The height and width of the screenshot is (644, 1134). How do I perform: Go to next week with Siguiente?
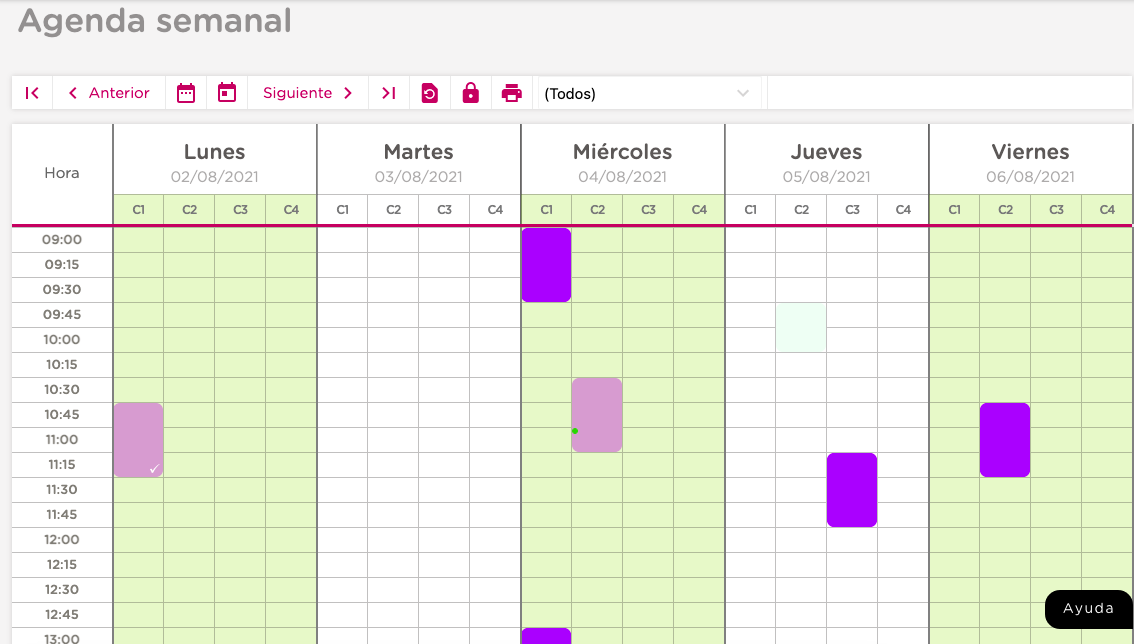(x=308, y=93)
